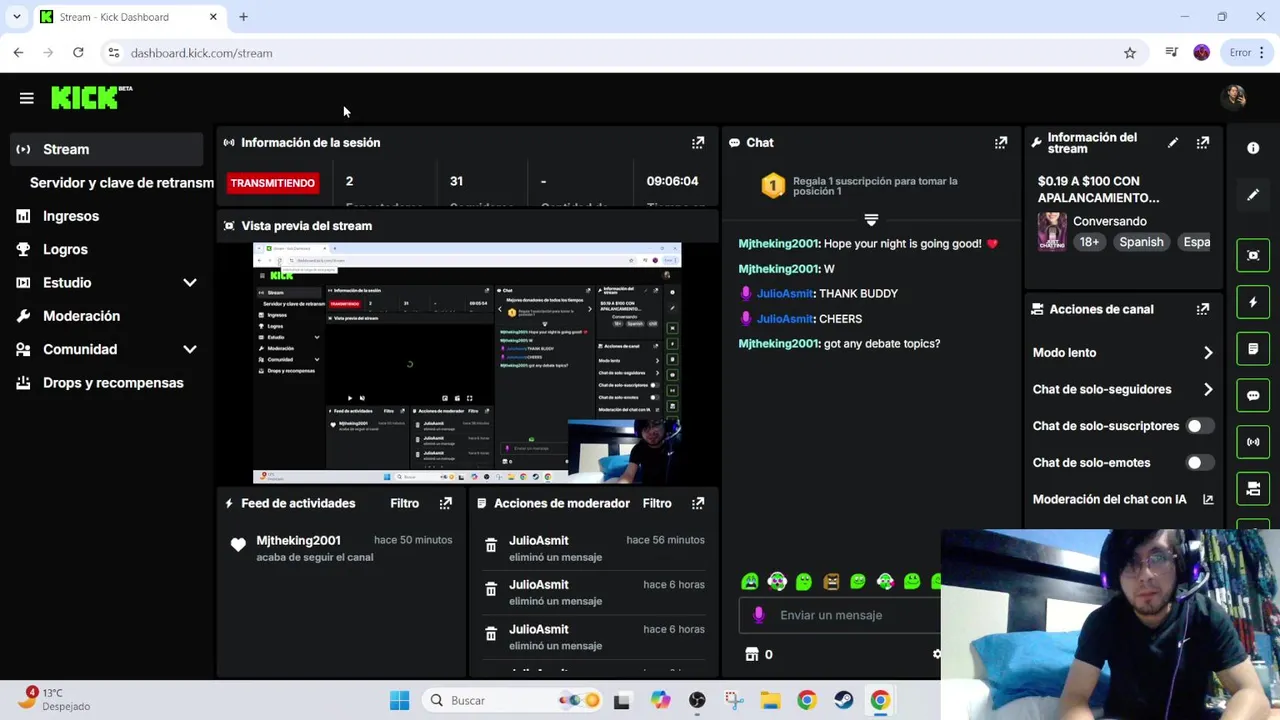
Task: Enable Chat de solo-emotes
Action: point(1198,463)
